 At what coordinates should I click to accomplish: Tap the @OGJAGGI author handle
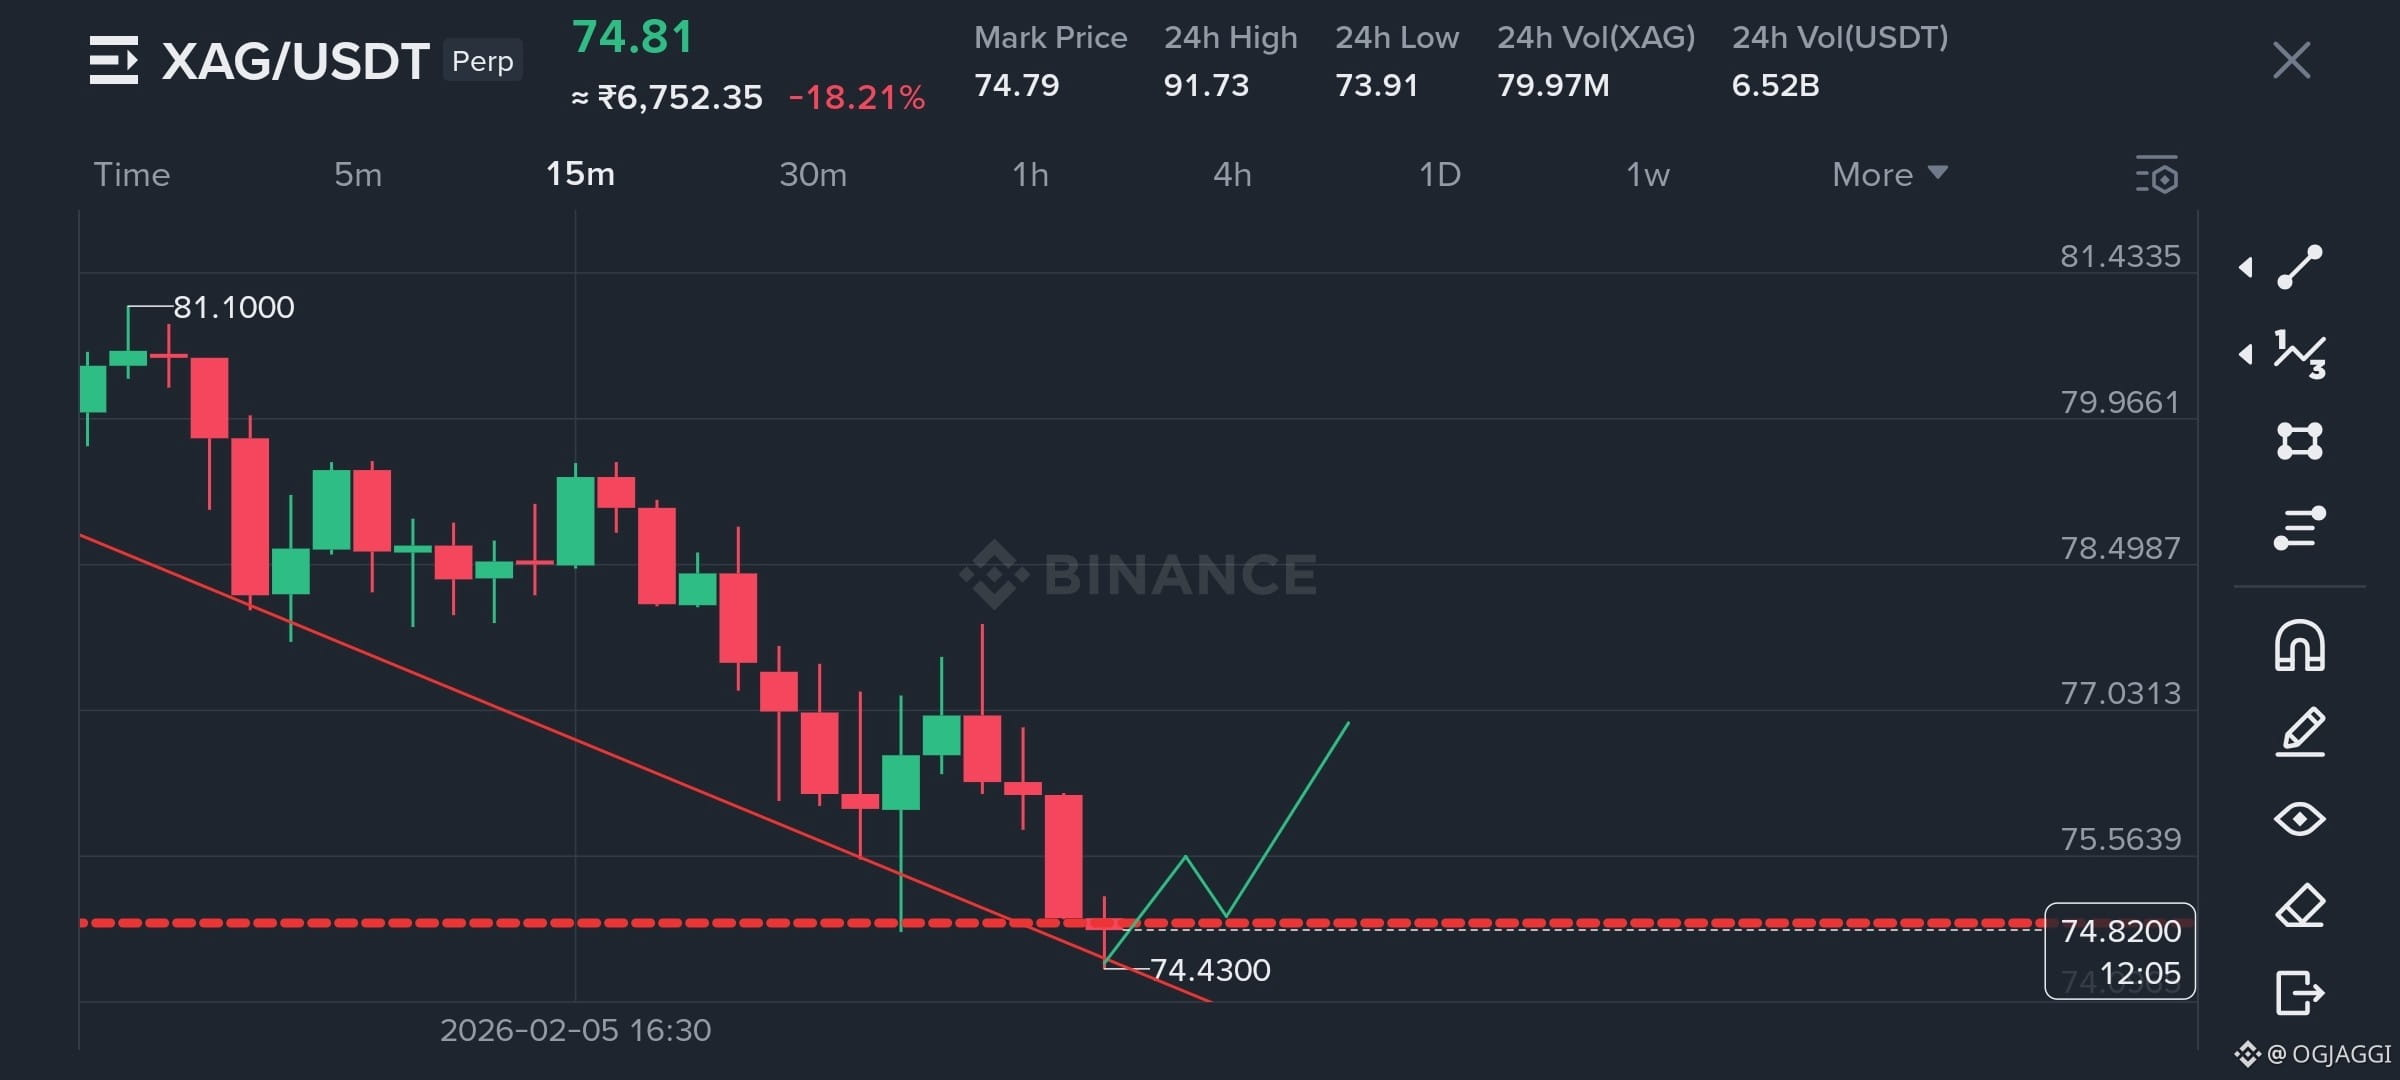[x=2328, y=1054]
